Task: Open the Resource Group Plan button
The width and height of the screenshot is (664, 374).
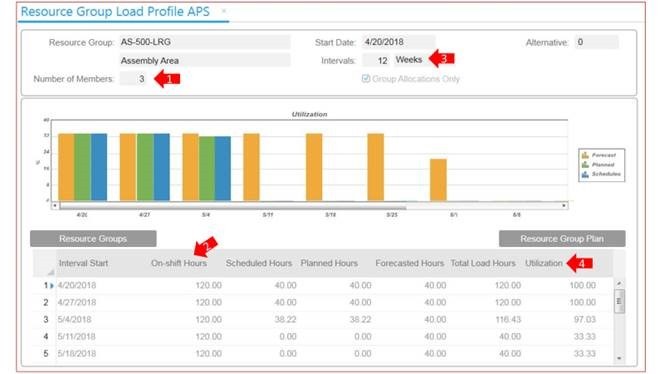Action: (562, 238)
